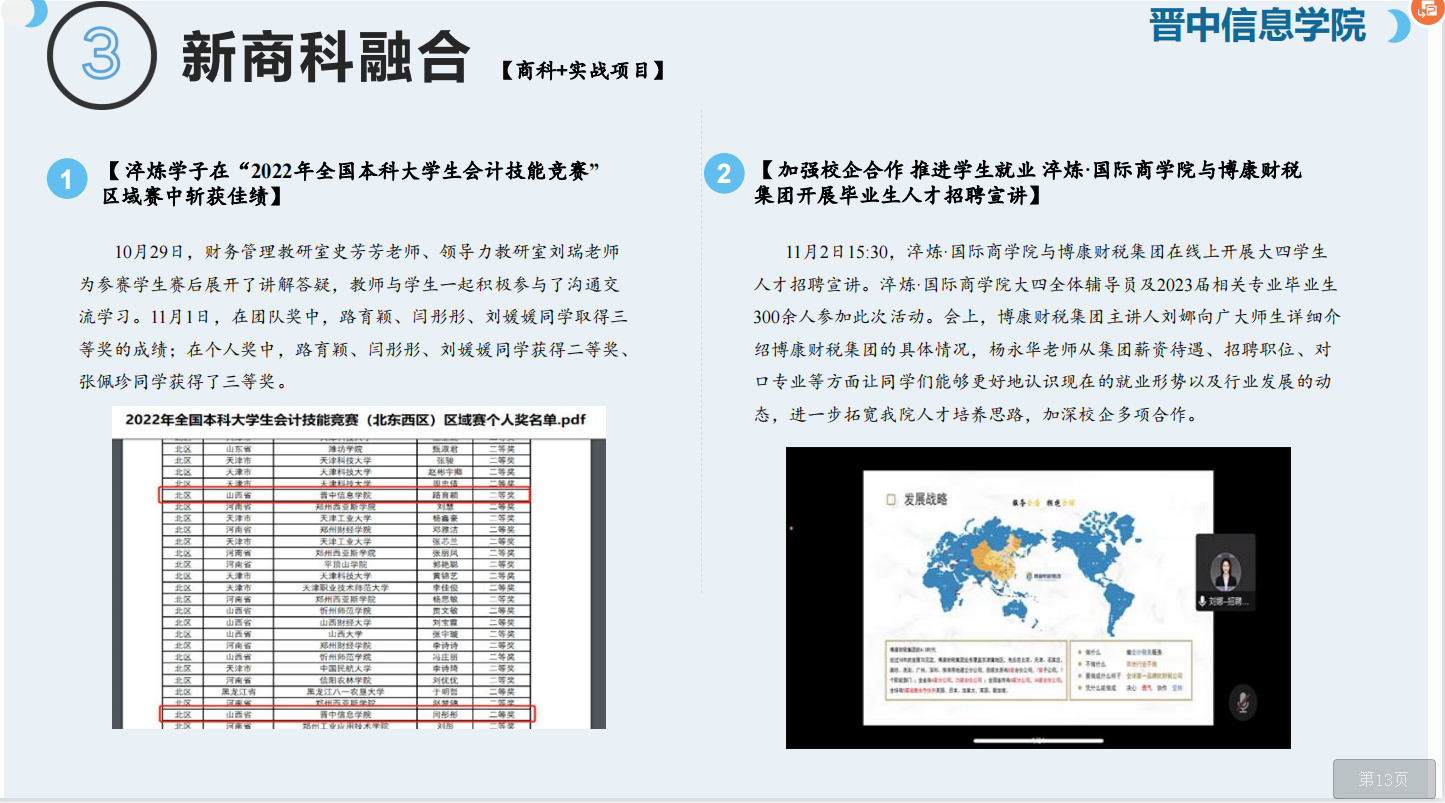Click the heading about 博康财税集团 recruitment talk
The width and height of the screenshot is (1445, 803).
1028,183
